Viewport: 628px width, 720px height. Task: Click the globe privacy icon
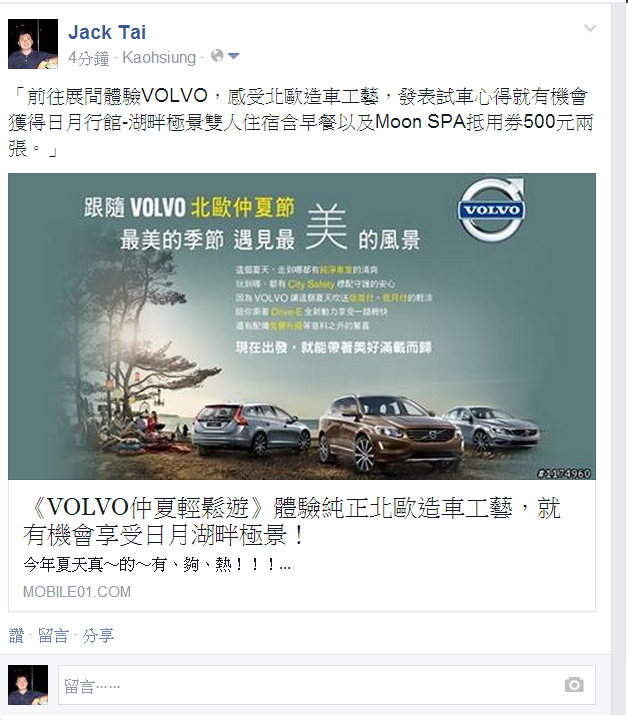(217, 56)
